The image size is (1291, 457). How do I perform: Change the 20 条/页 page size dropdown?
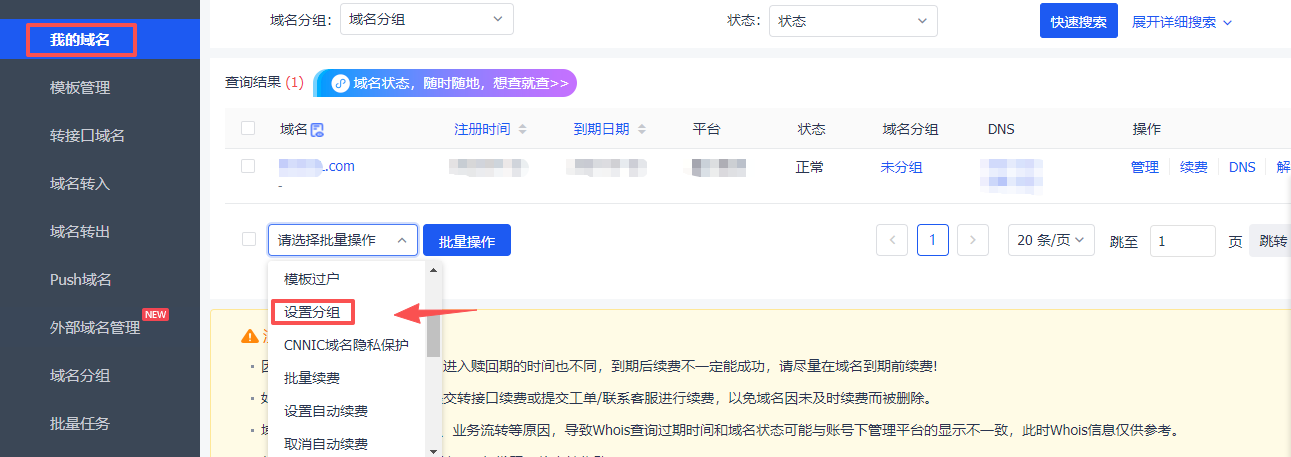tap(1051, 240)
